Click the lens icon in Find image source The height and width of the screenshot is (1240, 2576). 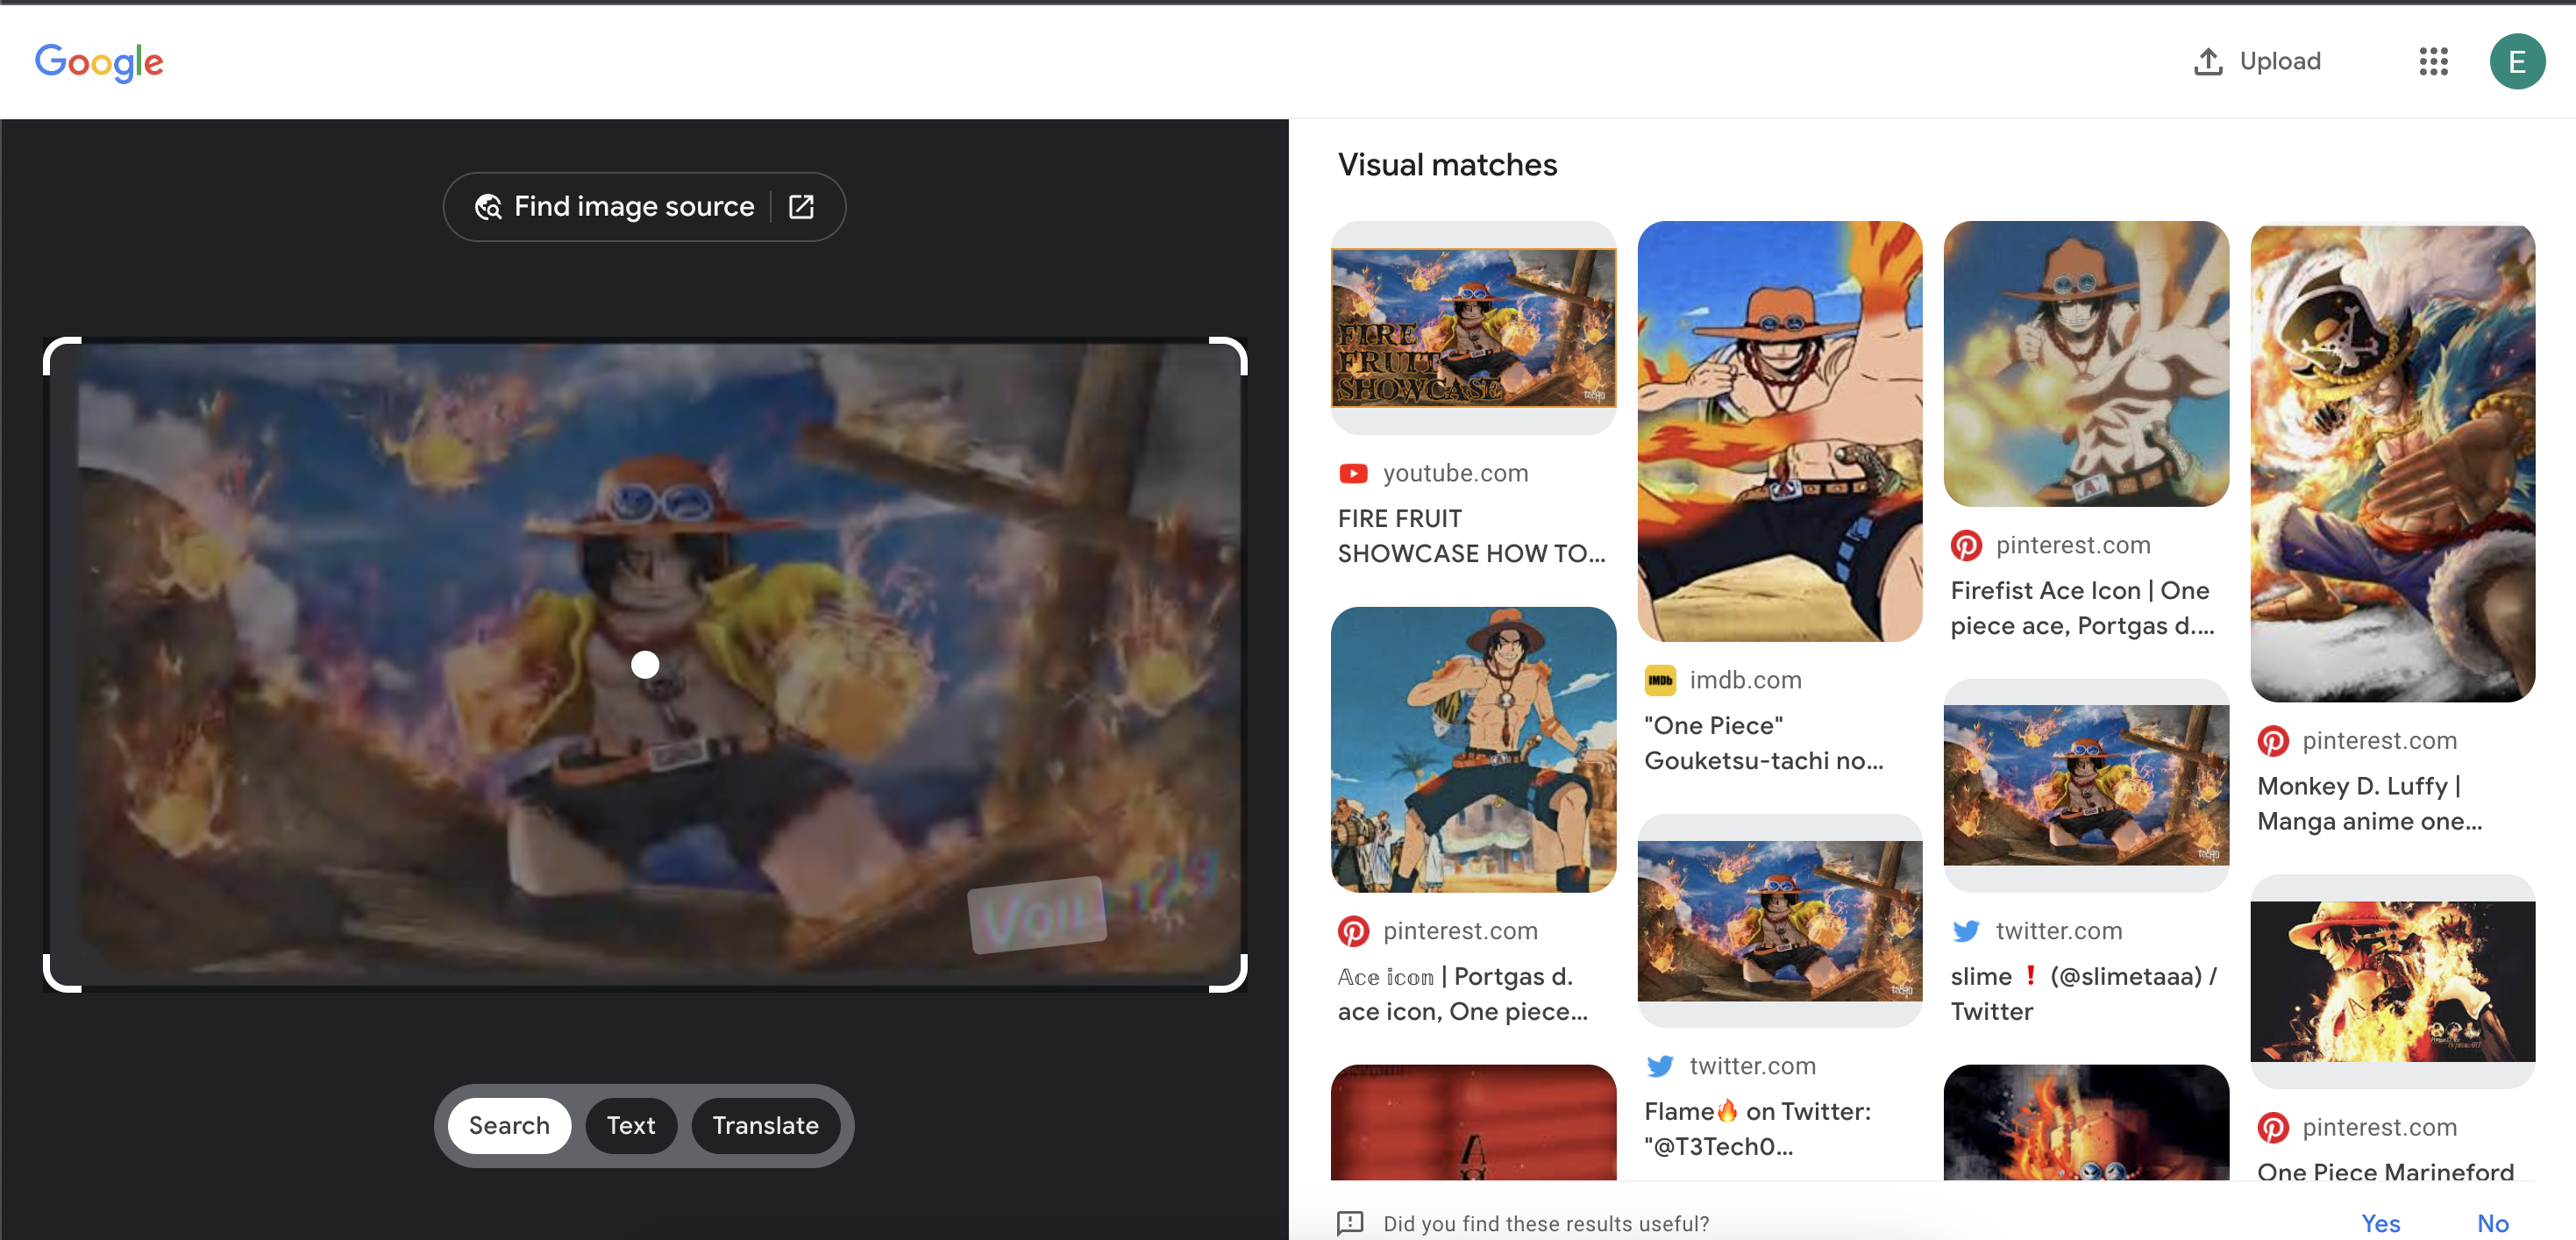tap(488, 207)
